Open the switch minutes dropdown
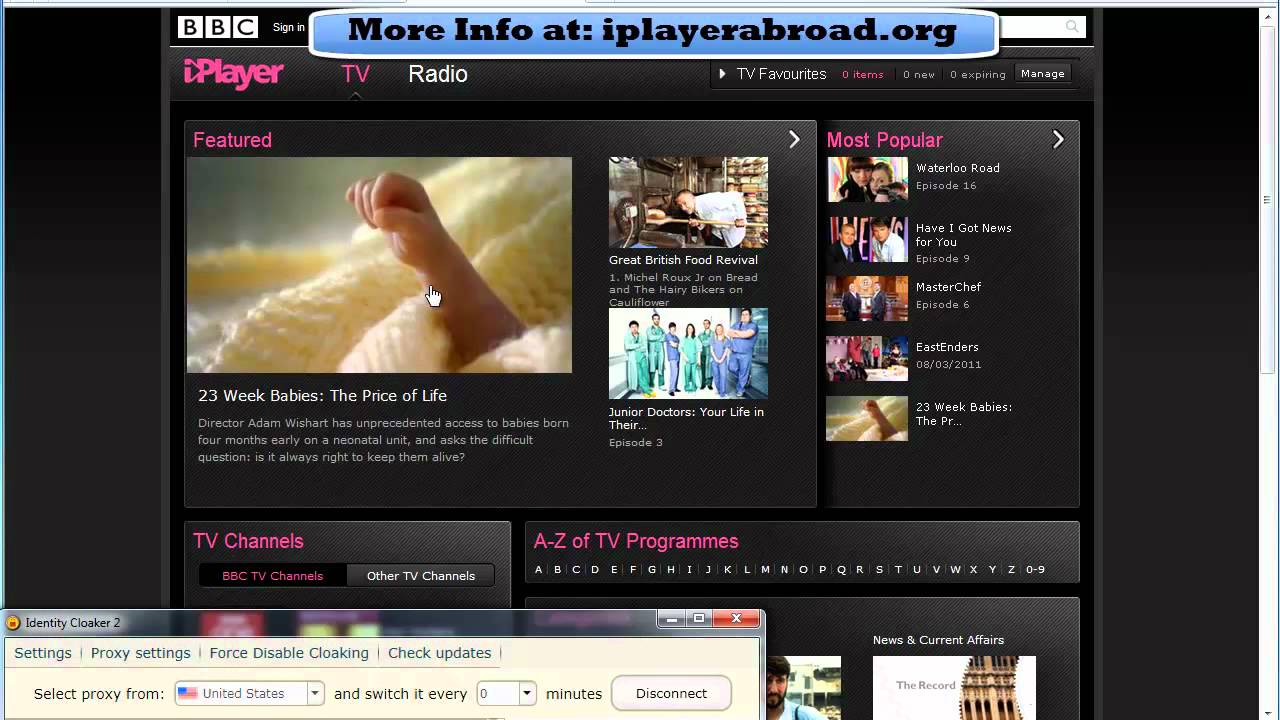Viewport: 1280px width, 720px height. pyautogui.click(x=527, y=693)
